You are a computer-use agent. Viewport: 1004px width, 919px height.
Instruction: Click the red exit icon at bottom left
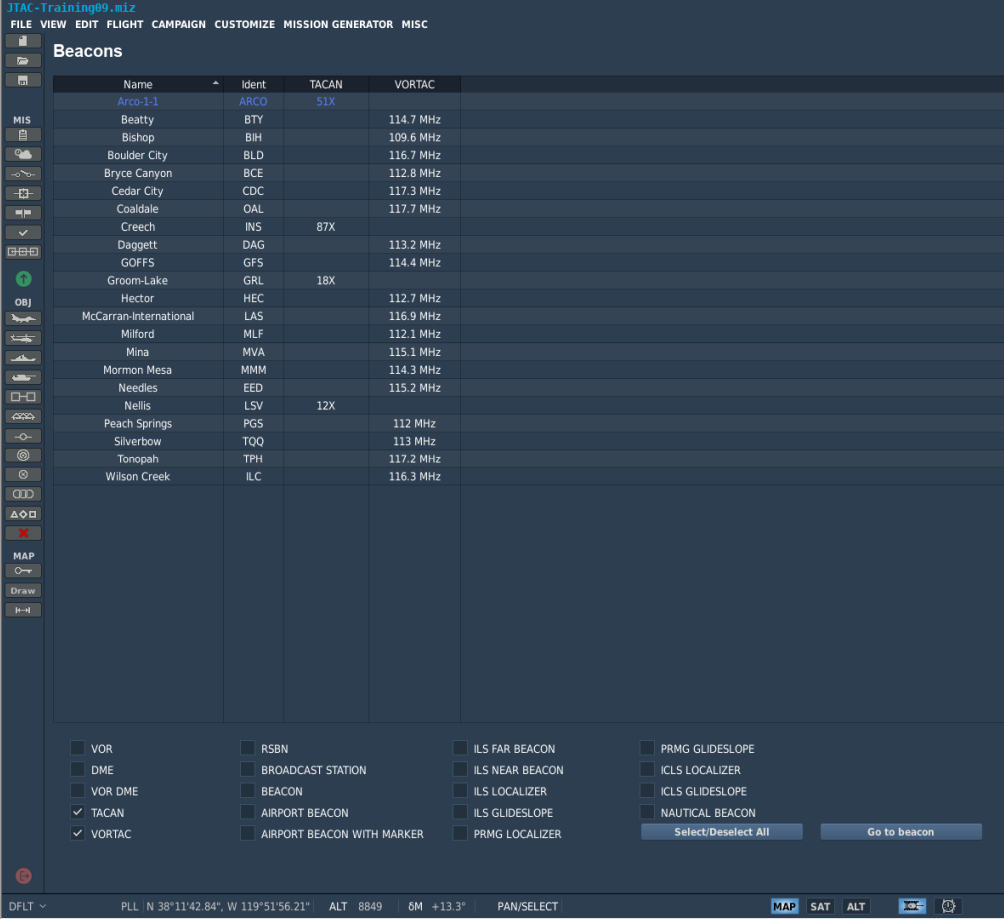click(23, 875)
